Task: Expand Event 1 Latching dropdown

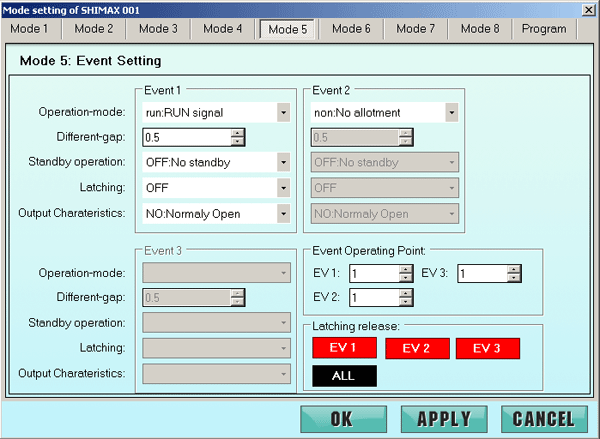Action: click(x=283, y=187)
